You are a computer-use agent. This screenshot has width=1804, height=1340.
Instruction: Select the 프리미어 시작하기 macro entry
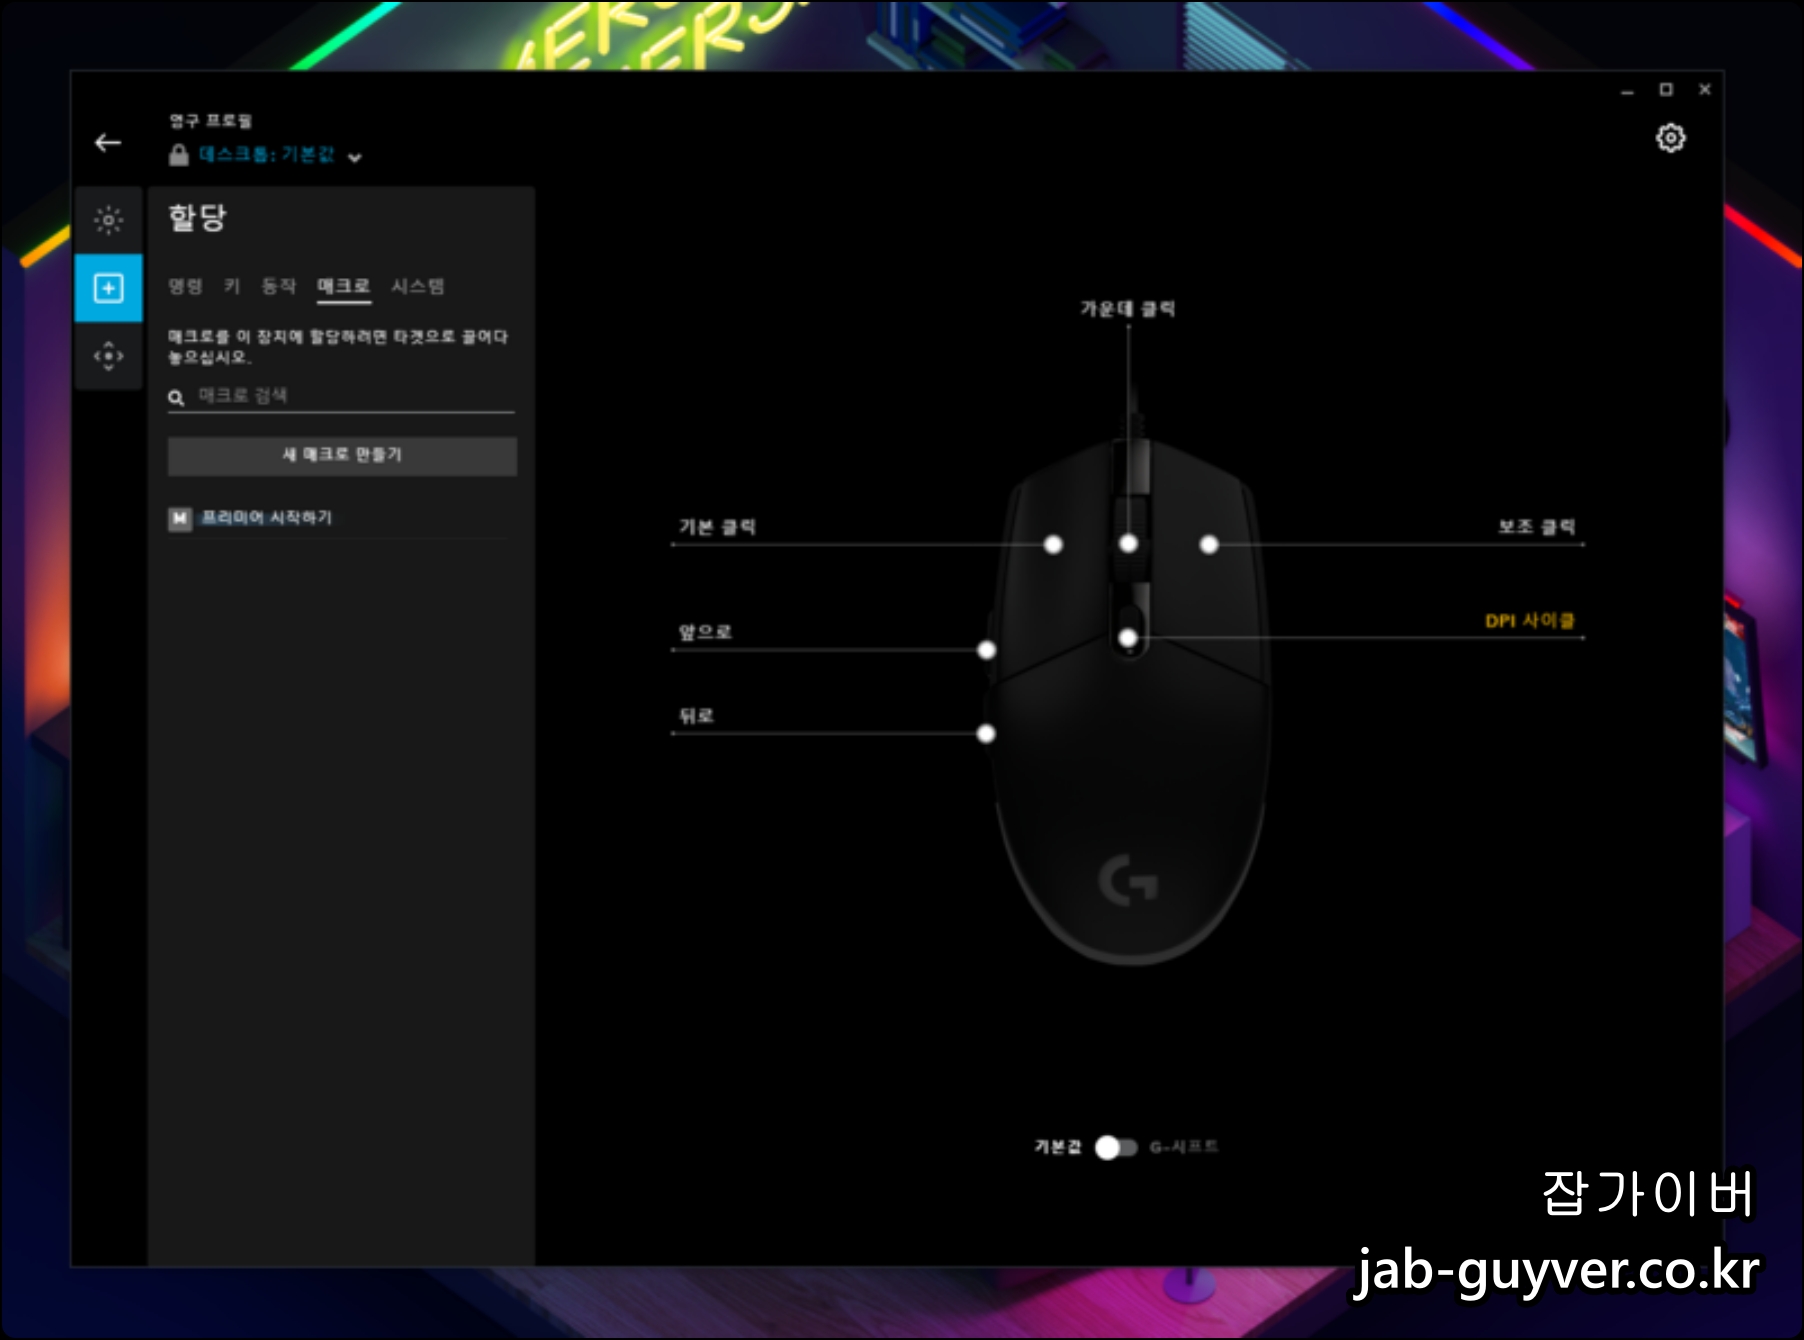(340, 518)
